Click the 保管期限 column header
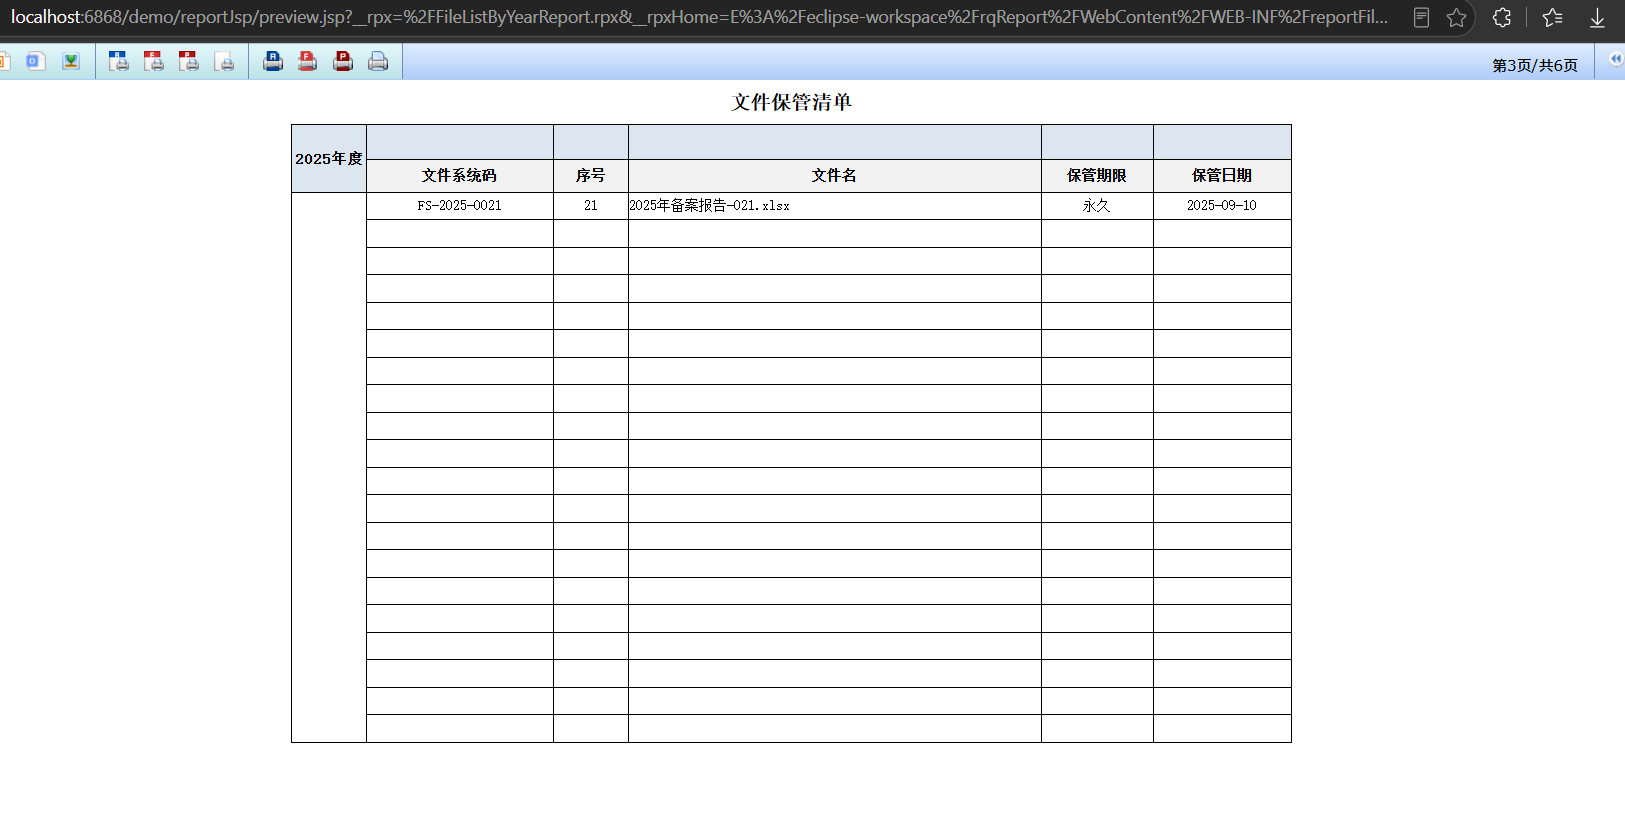 1097,176
